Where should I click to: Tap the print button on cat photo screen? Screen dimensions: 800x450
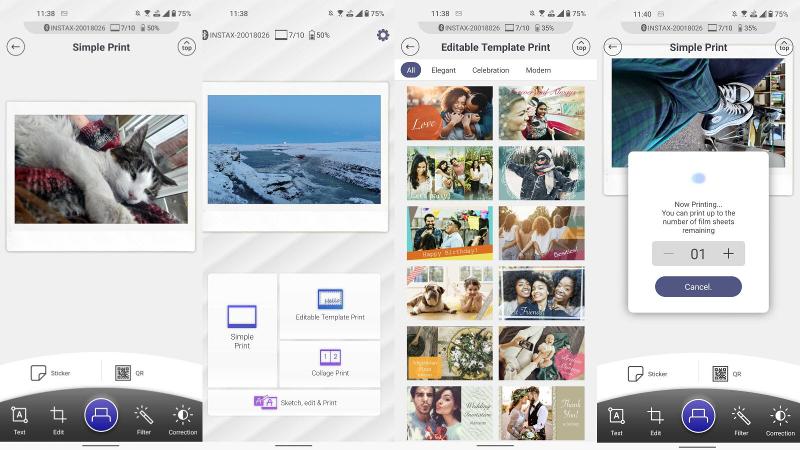(x=101, y=415)
